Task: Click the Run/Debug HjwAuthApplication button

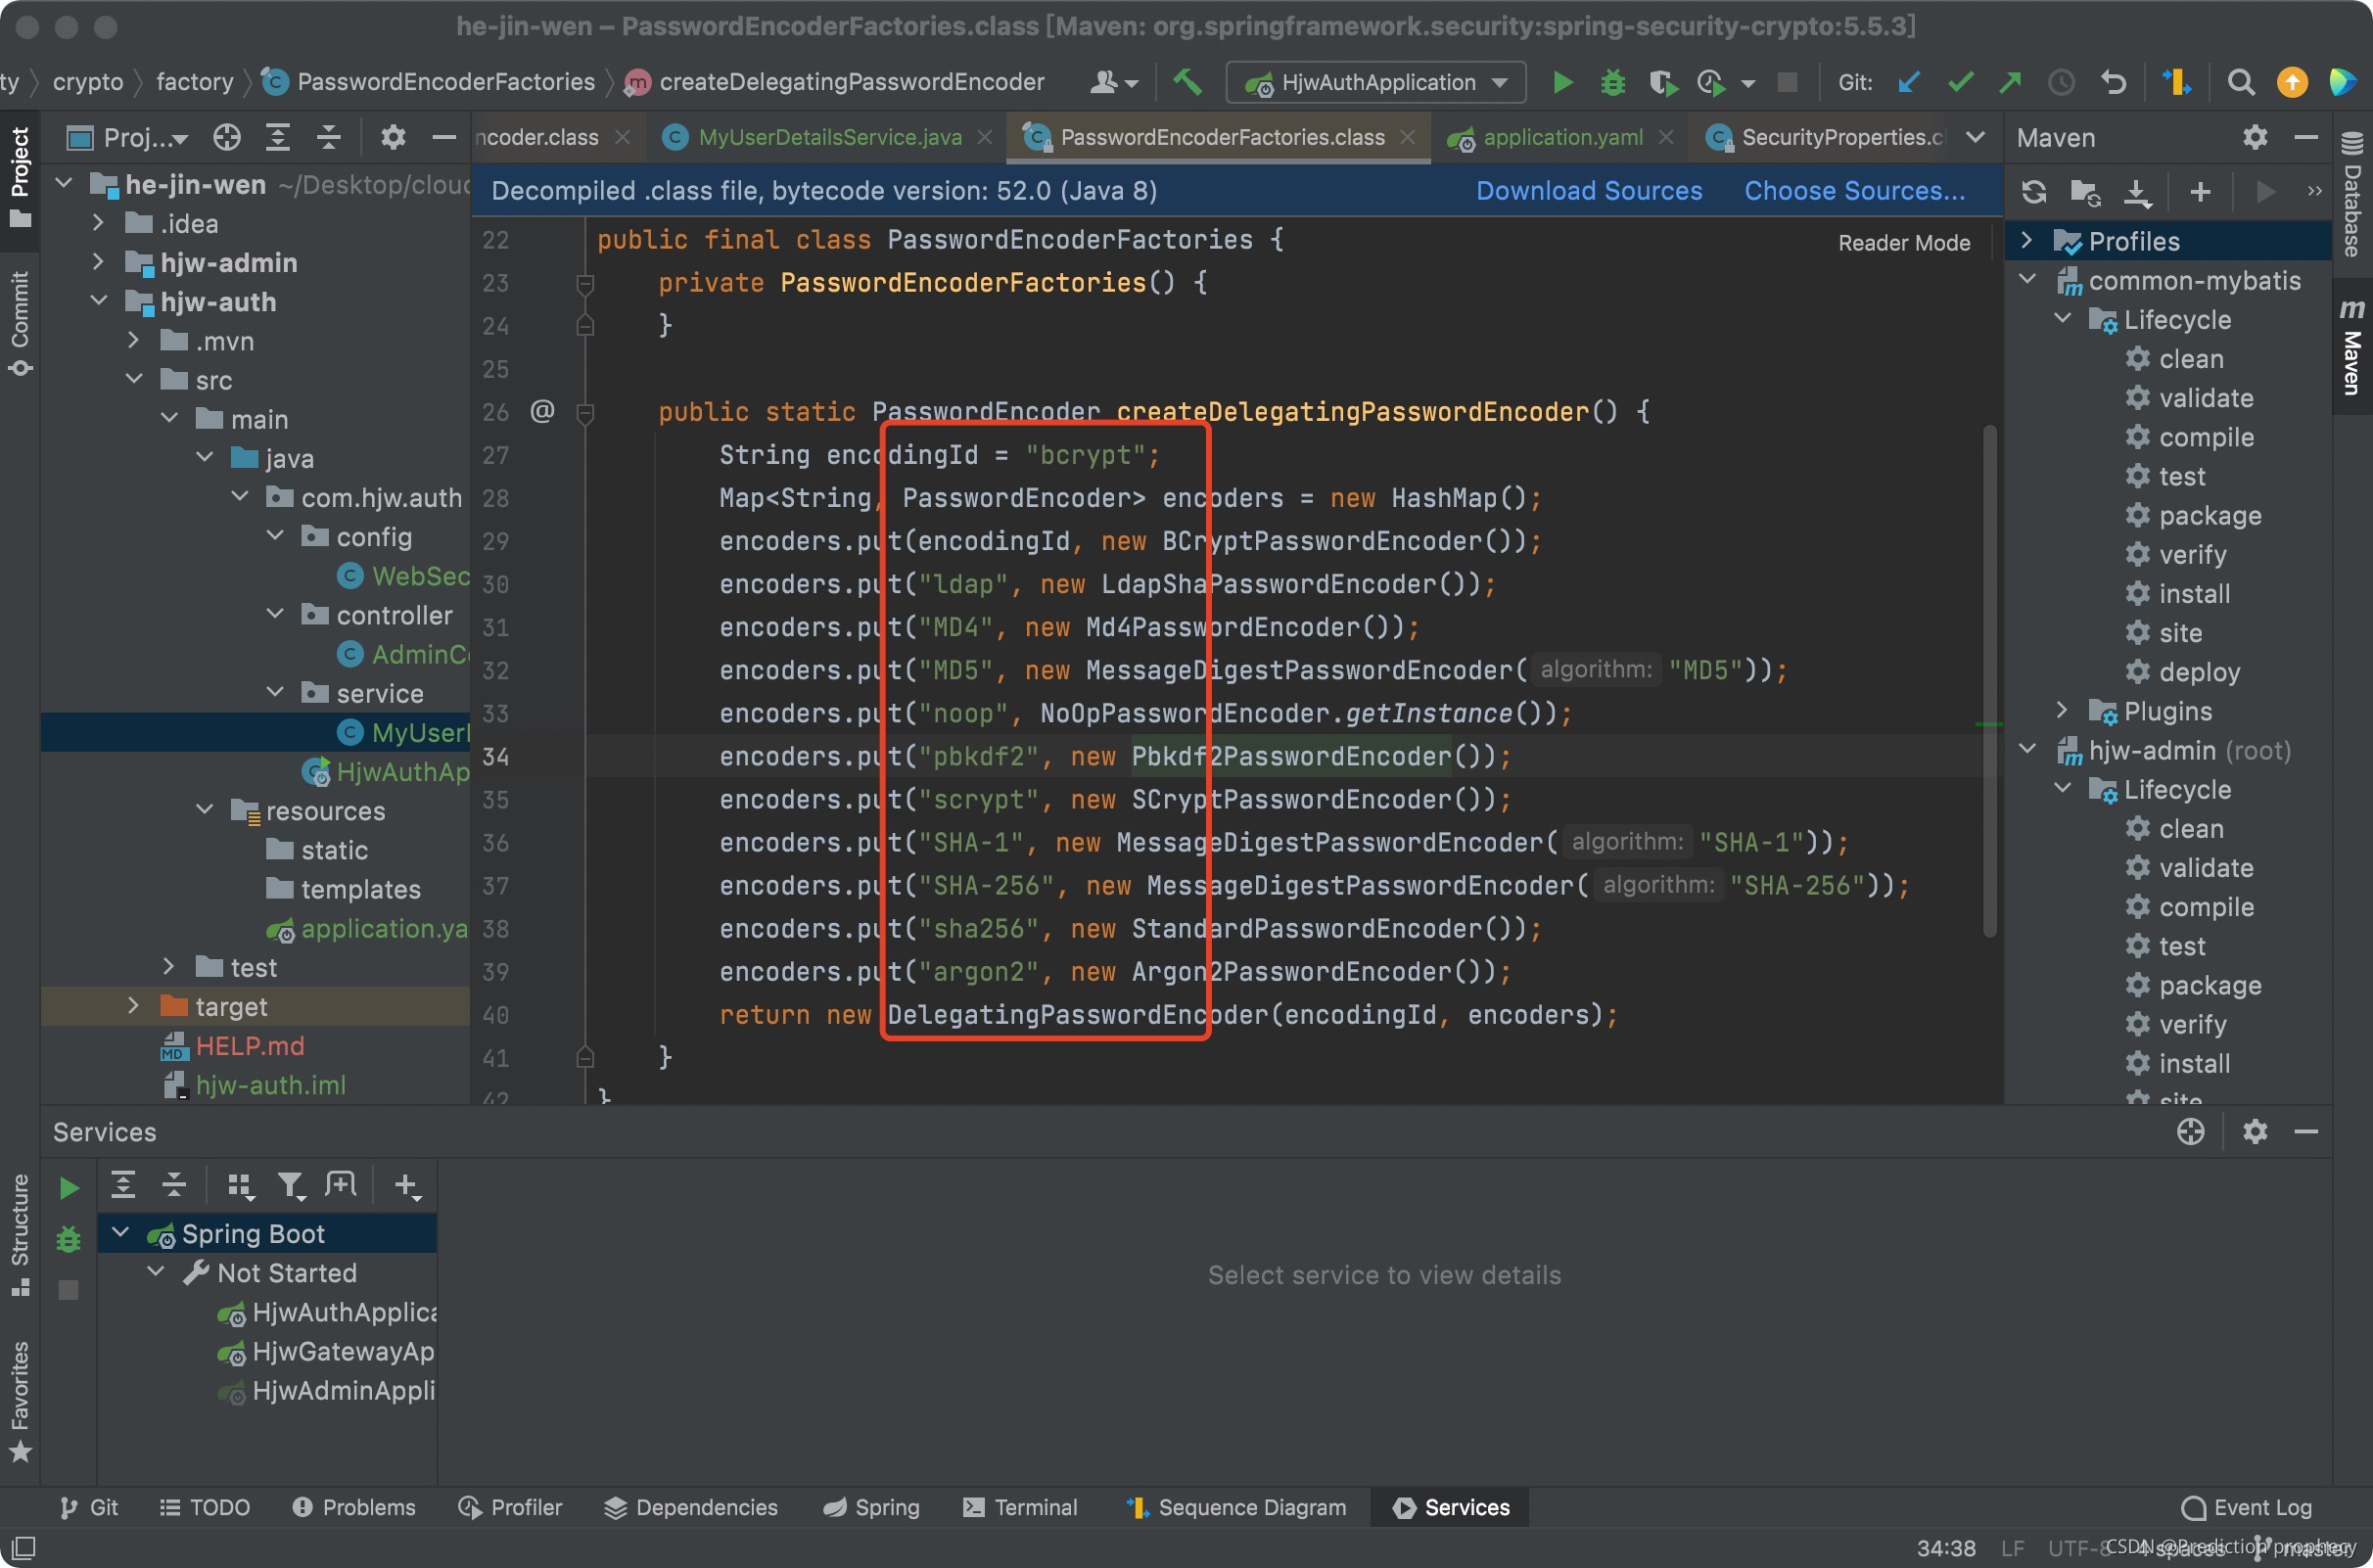Action: pyautogui.click(x=1559, y=82)
